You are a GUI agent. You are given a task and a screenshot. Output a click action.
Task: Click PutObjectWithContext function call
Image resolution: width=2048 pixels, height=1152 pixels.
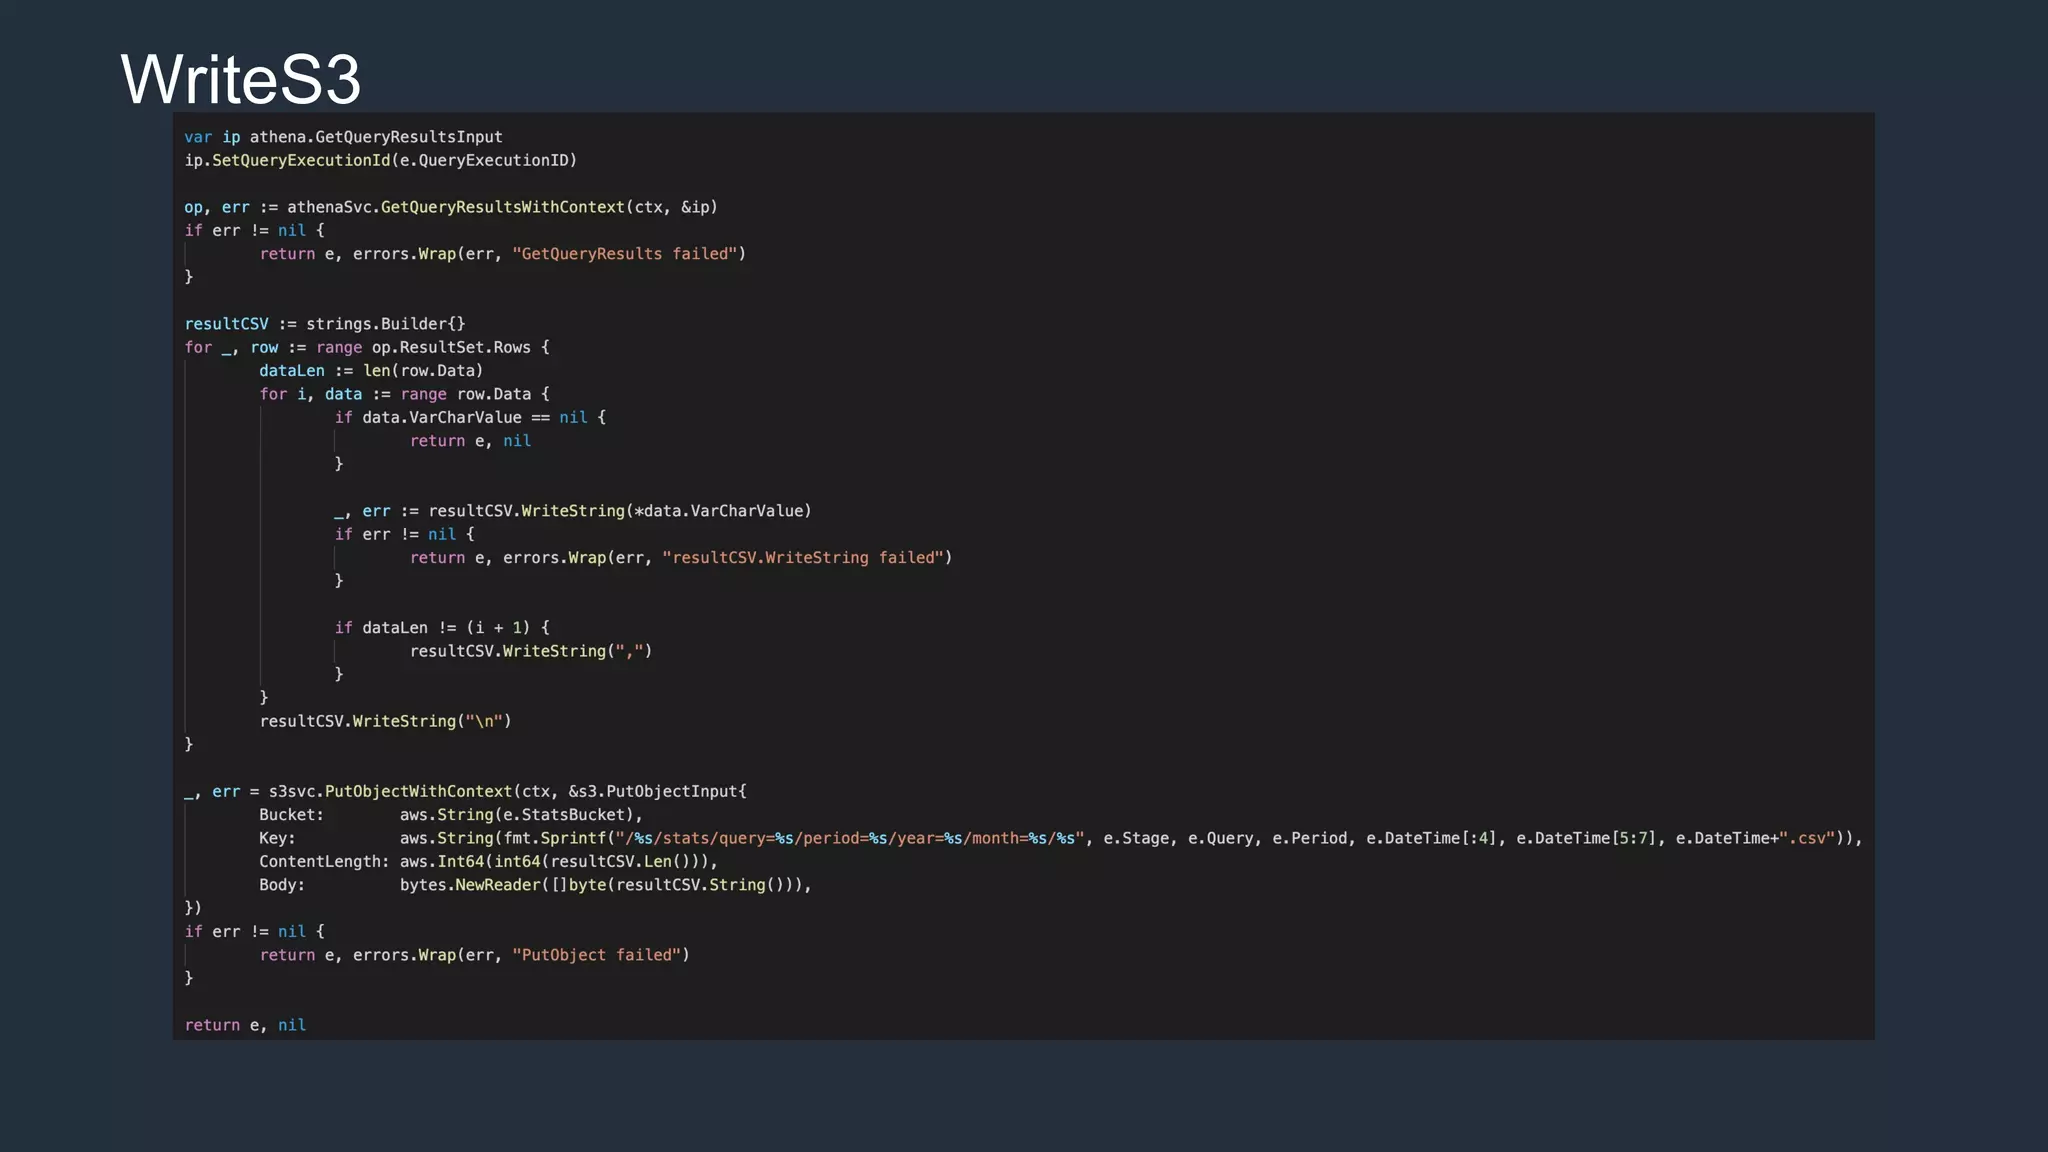coord(418,791)
